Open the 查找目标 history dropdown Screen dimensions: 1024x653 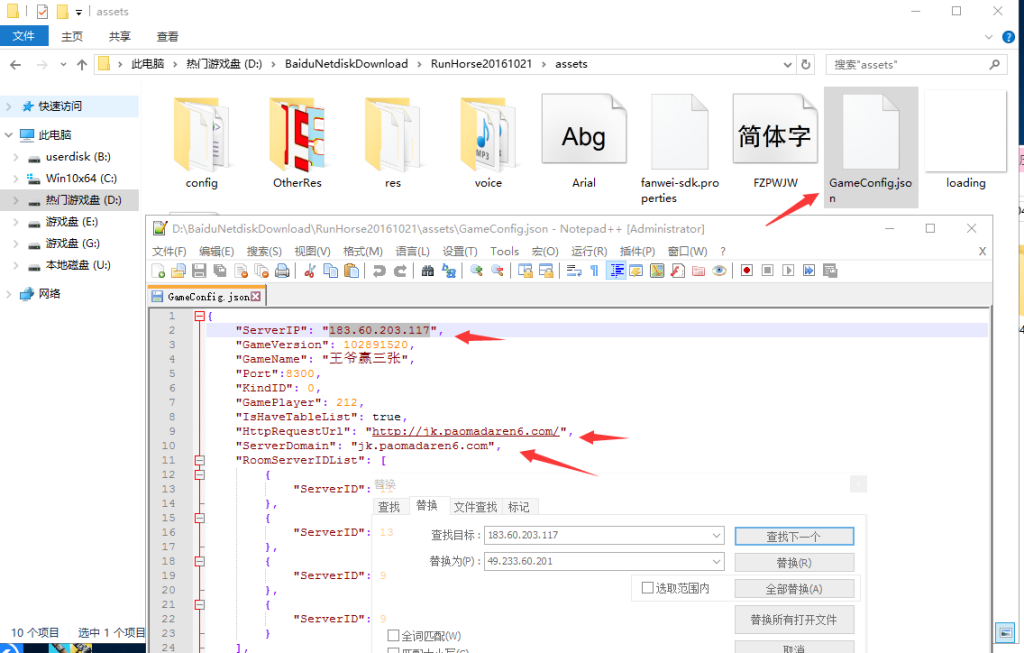[714, 535]
